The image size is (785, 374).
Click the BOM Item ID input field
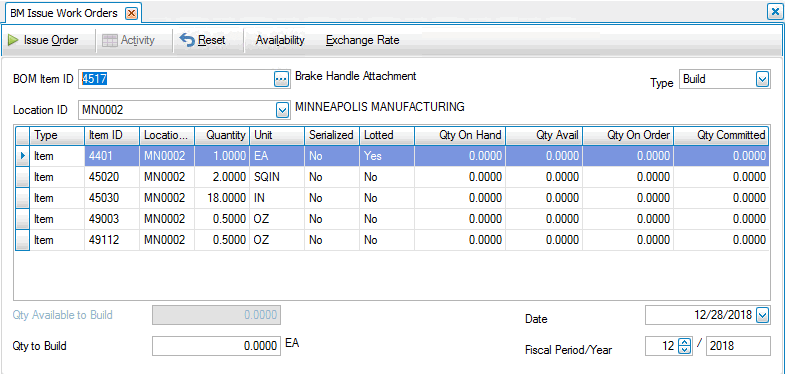coord(176,79)
